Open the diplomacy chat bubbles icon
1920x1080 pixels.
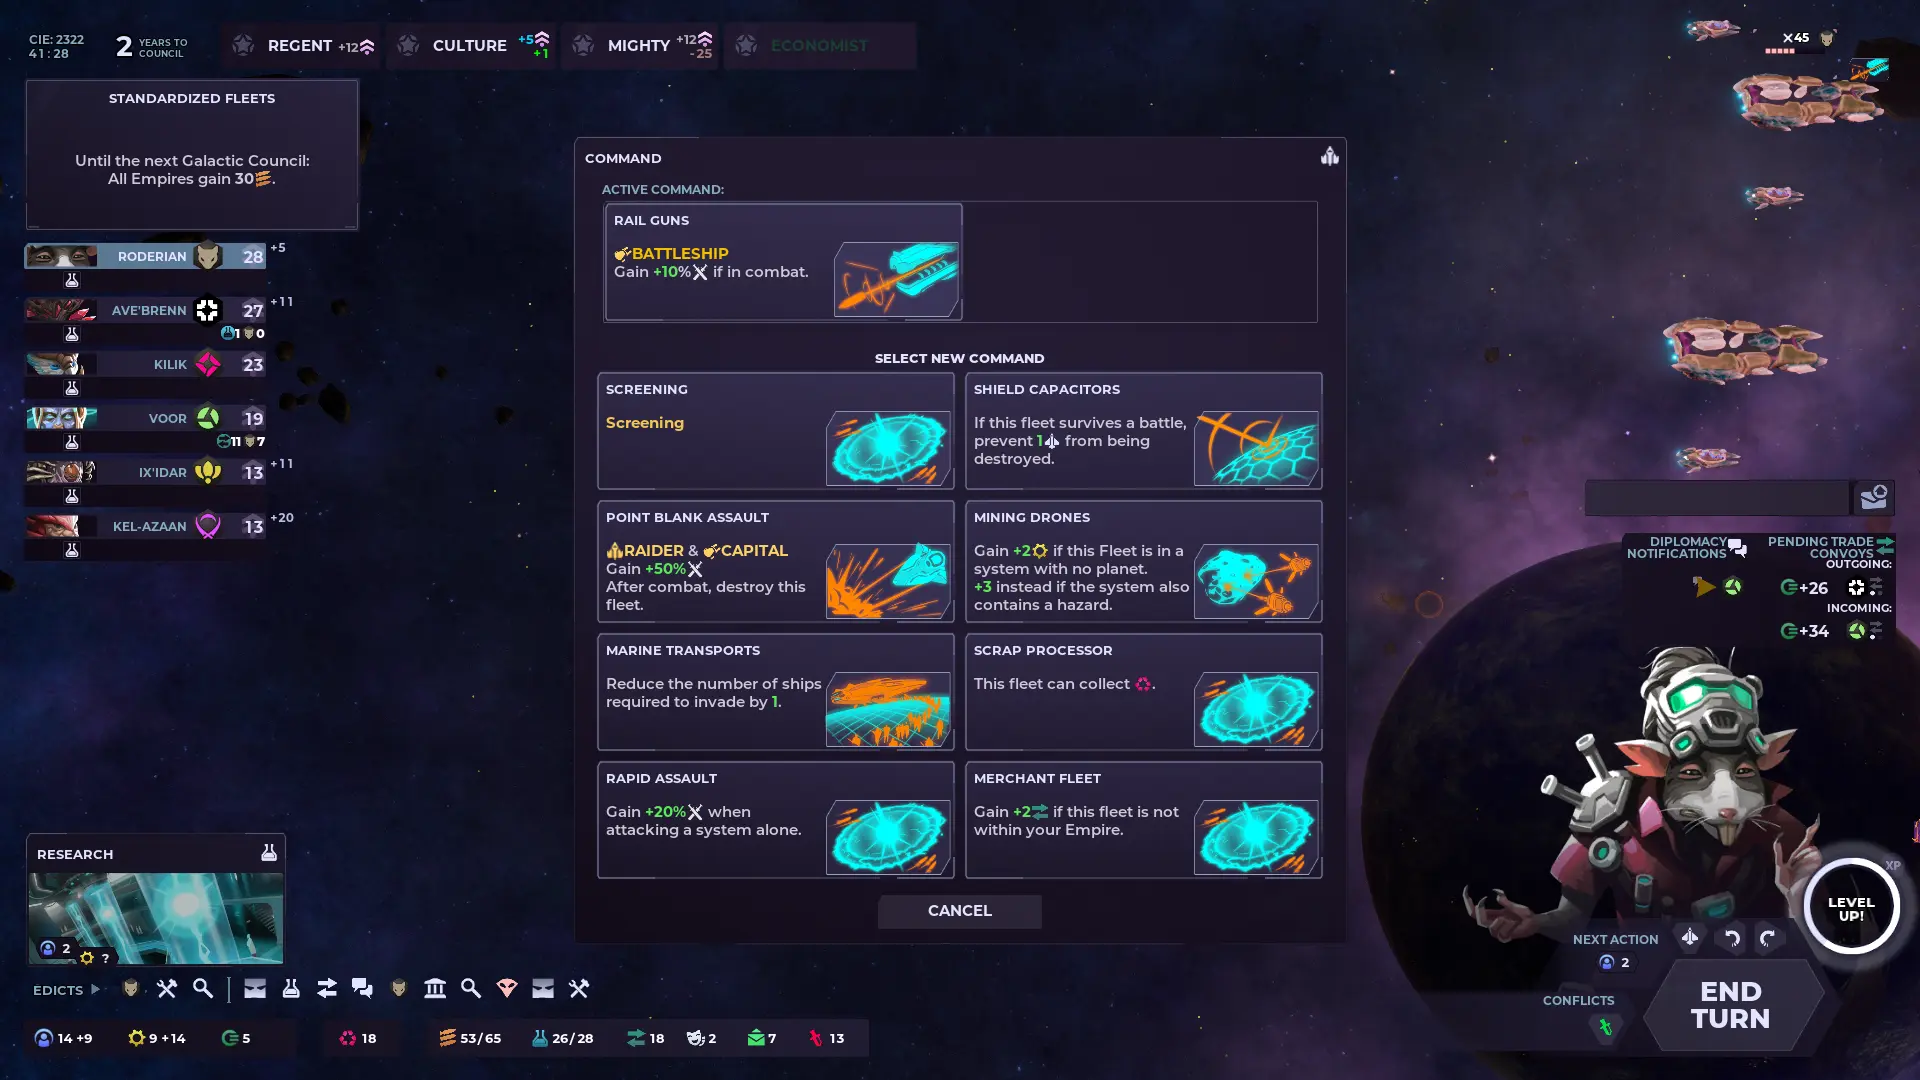362,989
